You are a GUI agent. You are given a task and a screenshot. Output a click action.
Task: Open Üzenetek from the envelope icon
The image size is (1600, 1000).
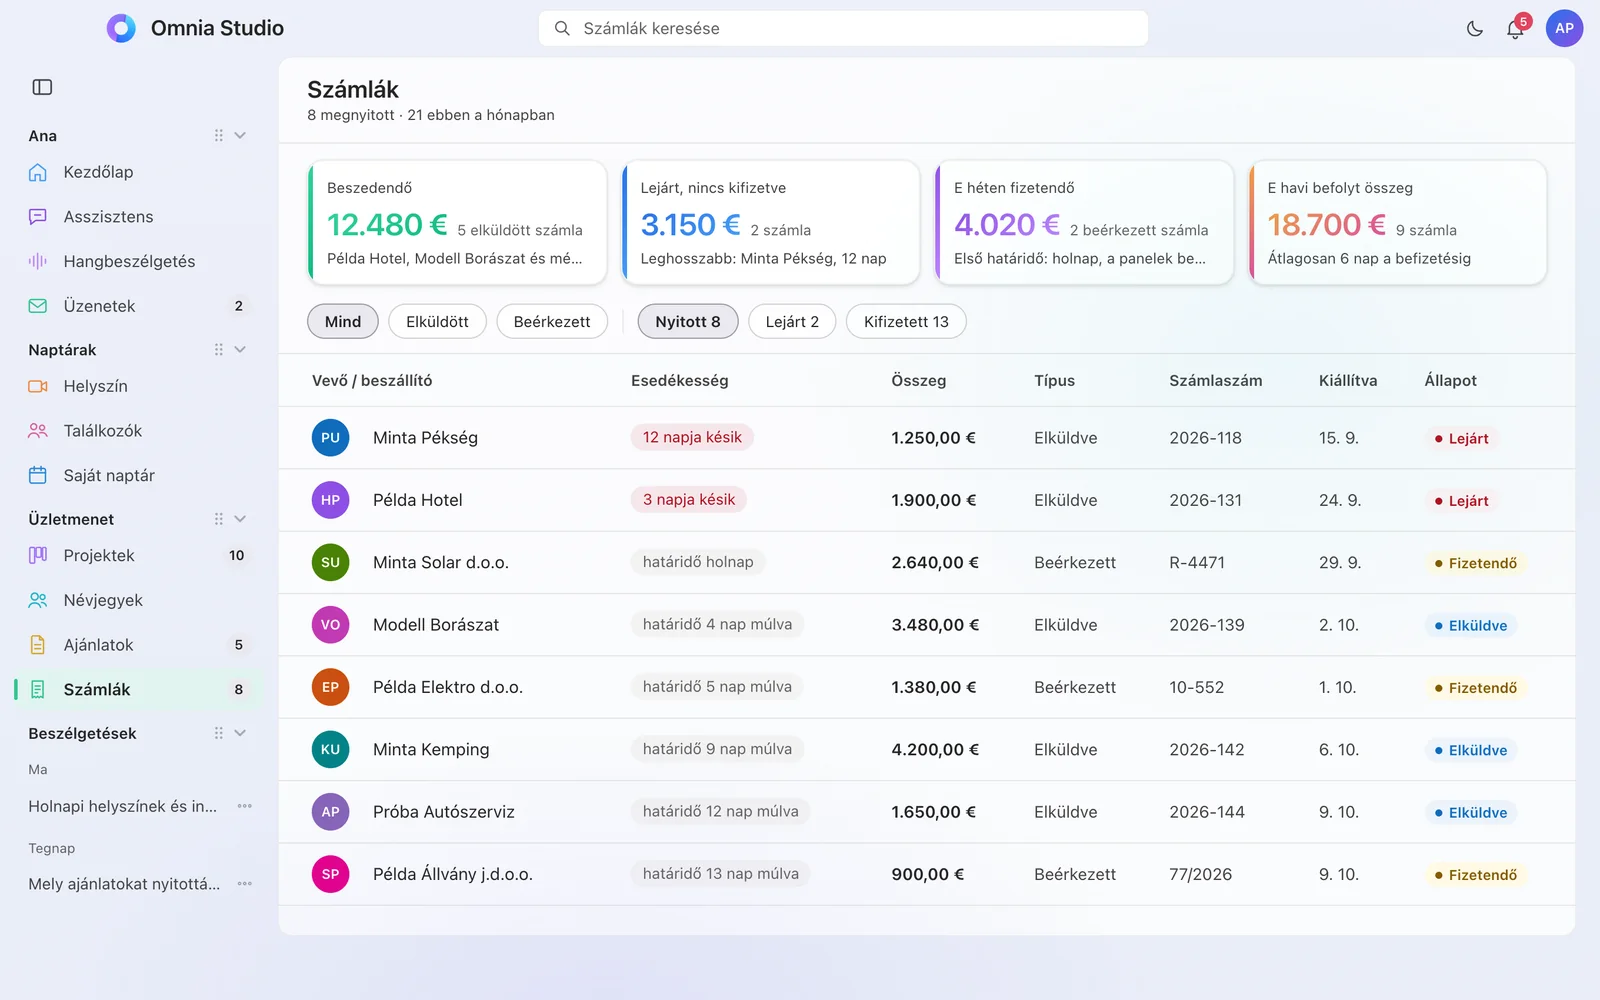pyautogui.click(x=38, y=306)
